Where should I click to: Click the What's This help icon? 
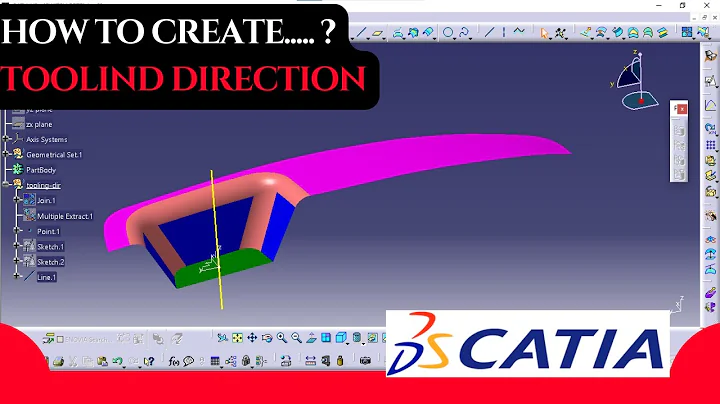pyautogui.click(x=149, y=361)
